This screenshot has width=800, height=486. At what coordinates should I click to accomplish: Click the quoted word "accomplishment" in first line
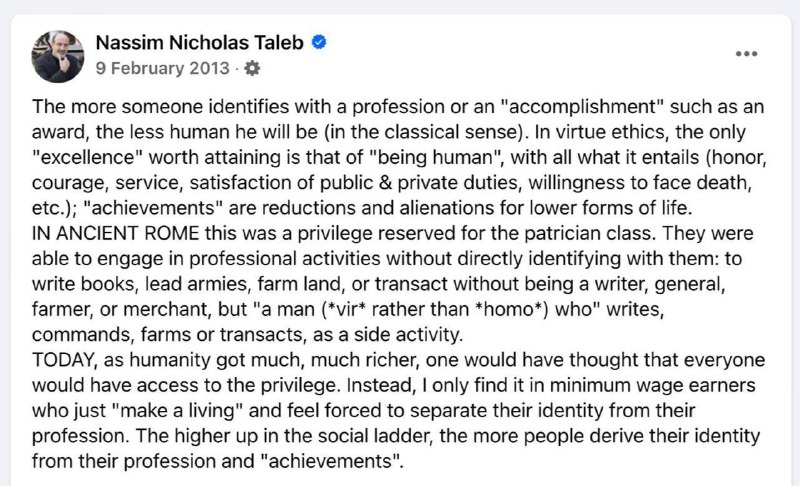tap(582, 107)
